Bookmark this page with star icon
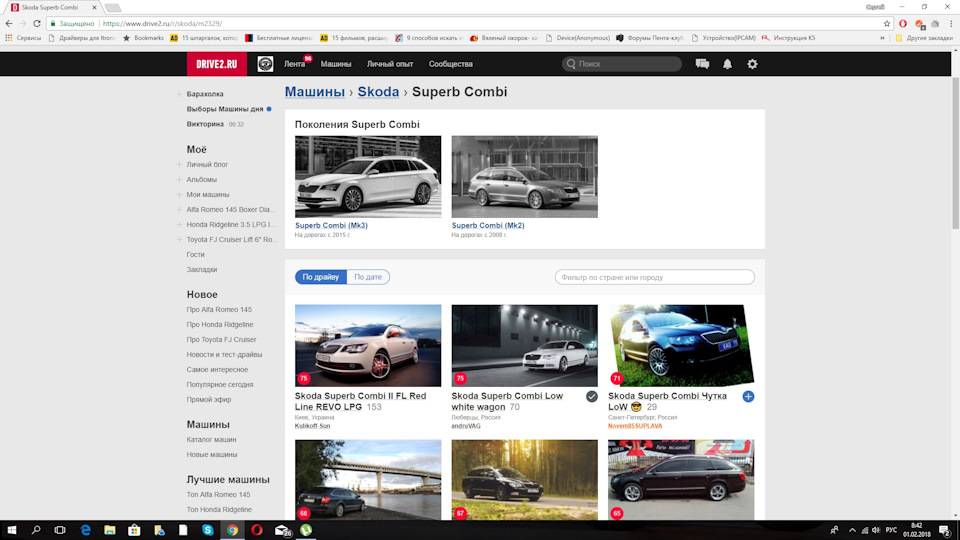This screenshot has width=960, height=540. click(x=887, y=23)
